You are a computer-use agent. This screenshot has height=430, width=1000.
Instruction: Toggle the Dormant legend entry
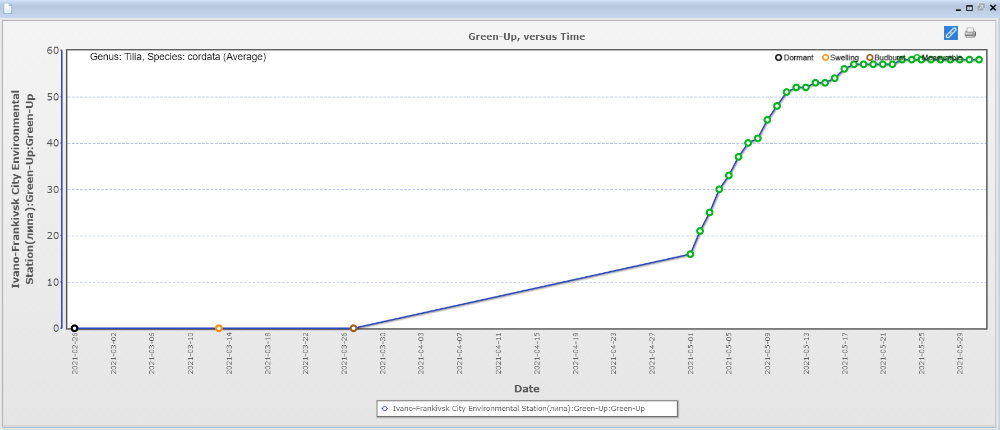pyautogui.click(x=797, y=58)
